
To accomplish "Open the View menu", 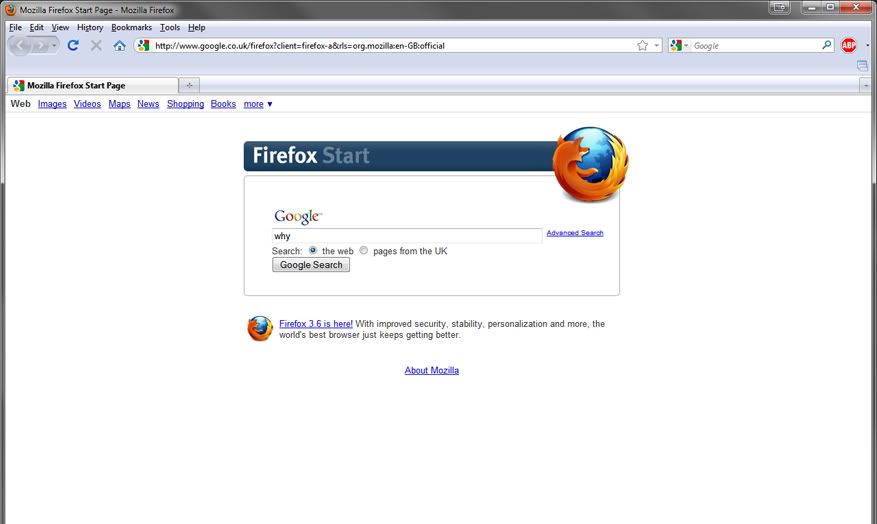I will point(60,27).
